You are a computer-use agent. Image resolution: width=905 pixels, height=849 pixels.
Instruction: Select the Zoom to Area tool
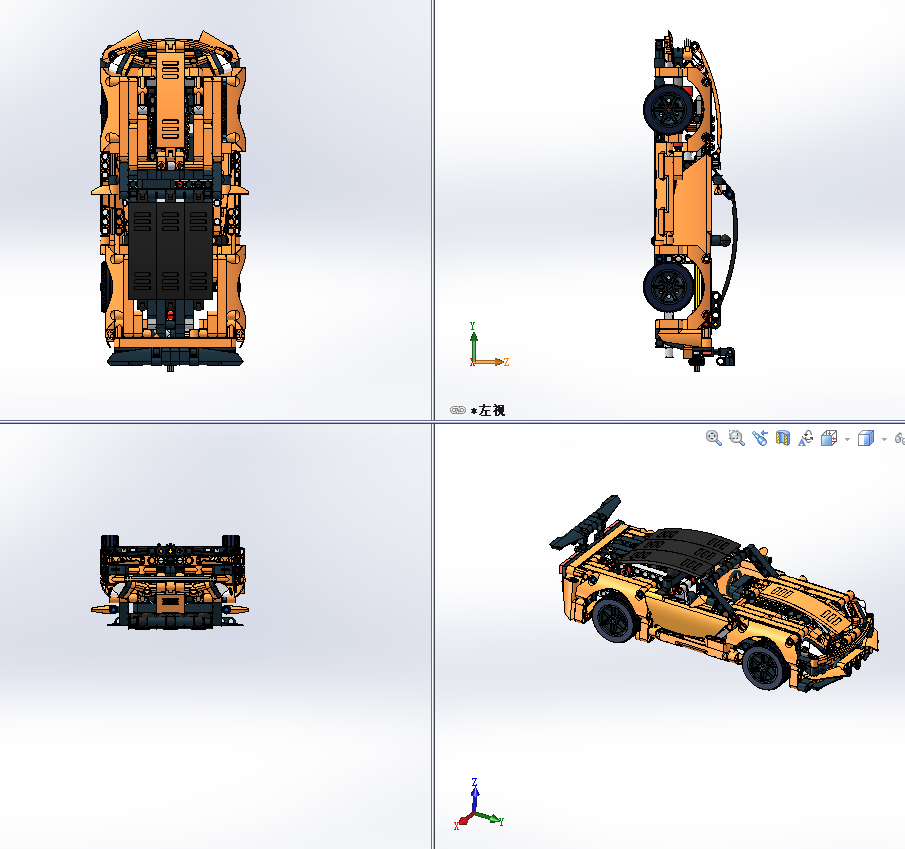tap(736, 438)
